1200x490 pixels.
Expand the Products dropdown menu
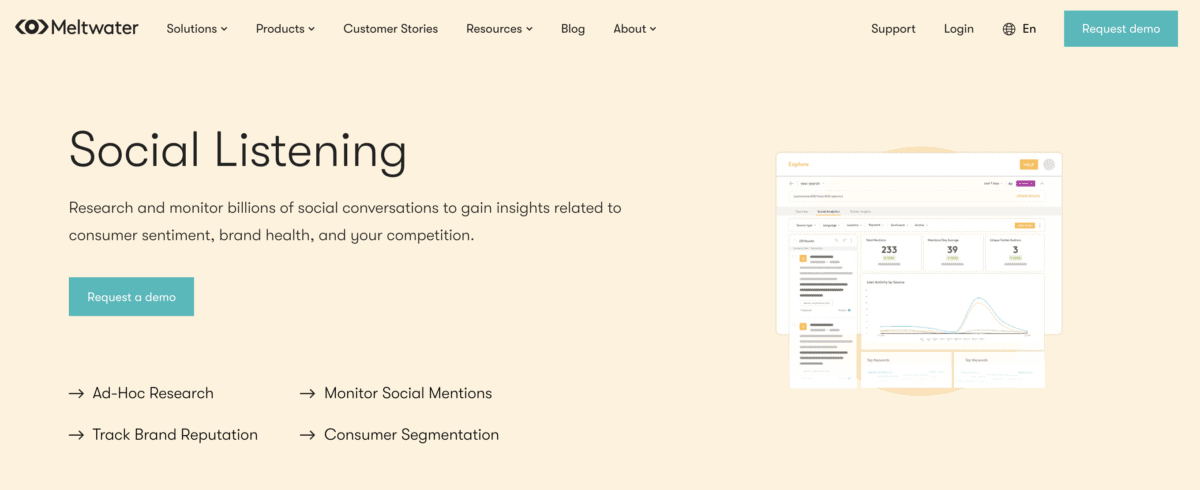(x=285, y=29)
